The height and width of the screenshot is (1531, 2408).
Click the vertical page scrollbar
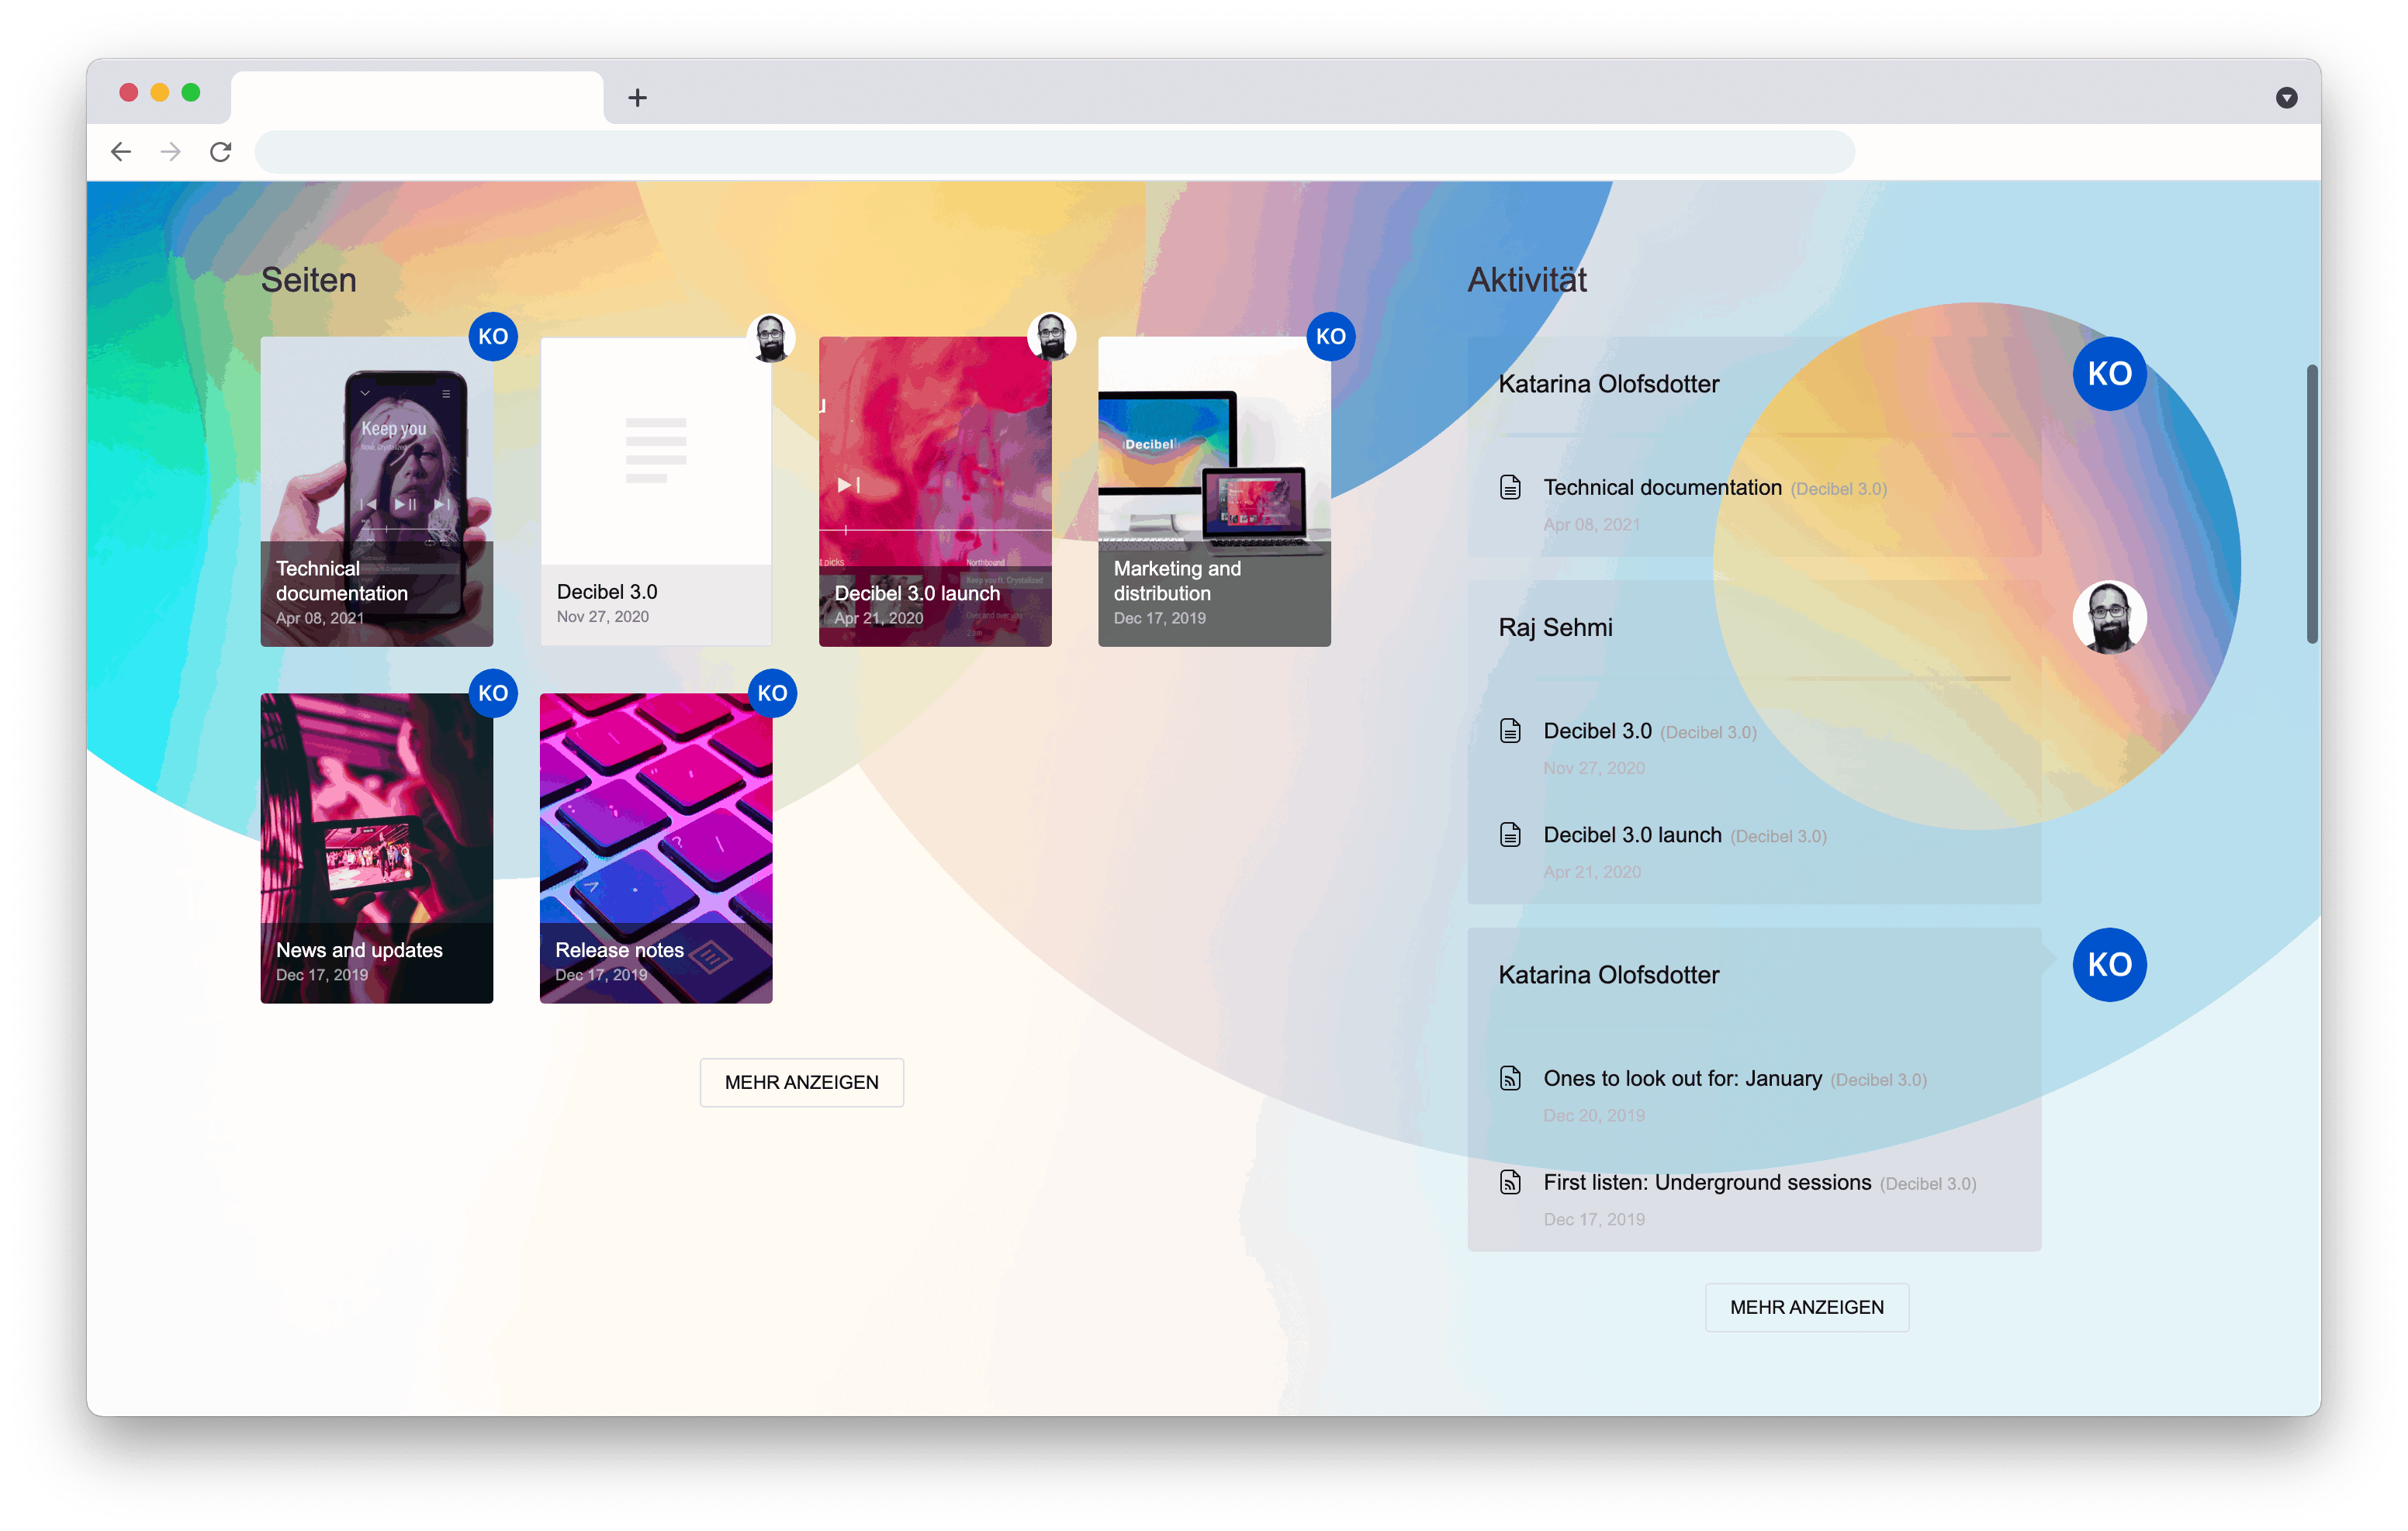[x=2312, y=504]
